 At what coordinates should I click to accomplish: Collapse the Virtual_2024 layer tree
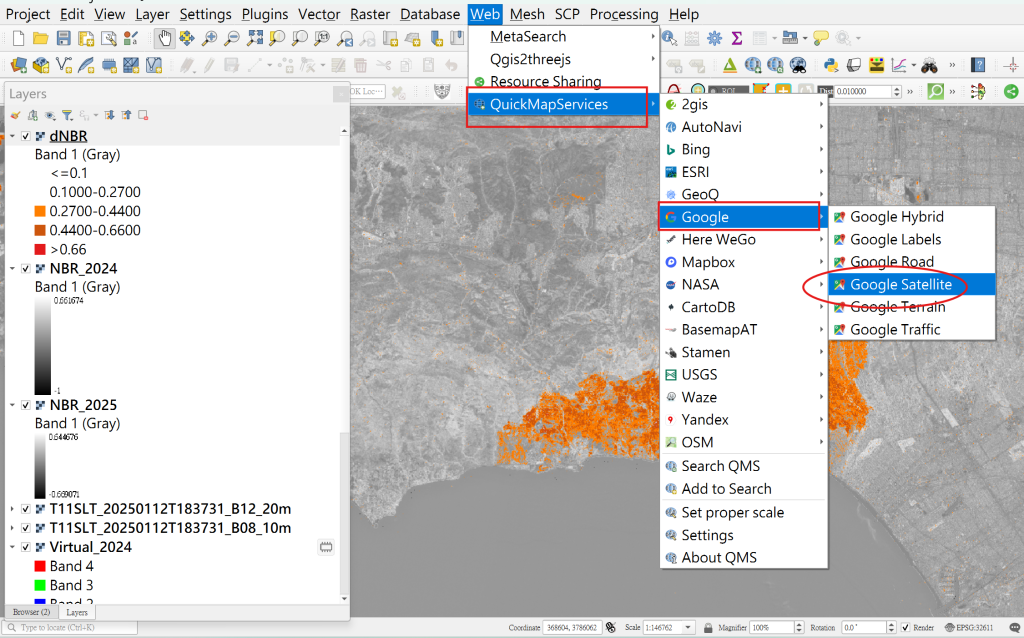point(12,547)
